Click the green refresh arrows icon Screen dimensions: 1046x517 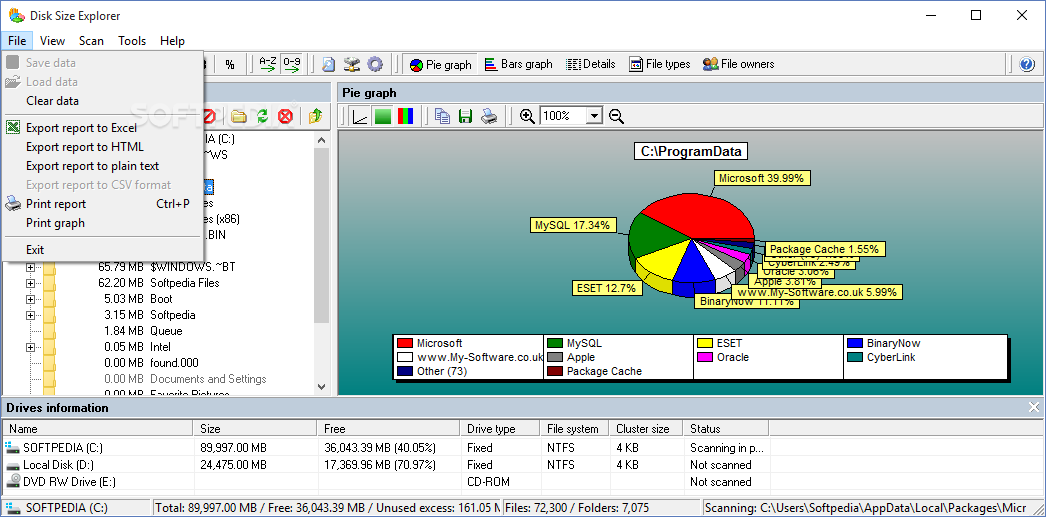click(262, 117)
